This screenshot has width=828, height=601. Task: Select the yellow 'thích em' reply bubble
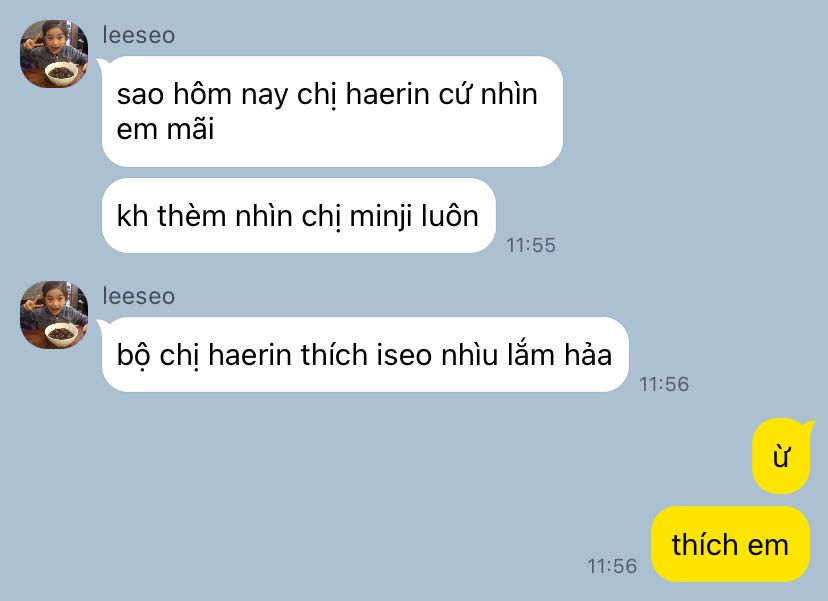click(730, 544)
